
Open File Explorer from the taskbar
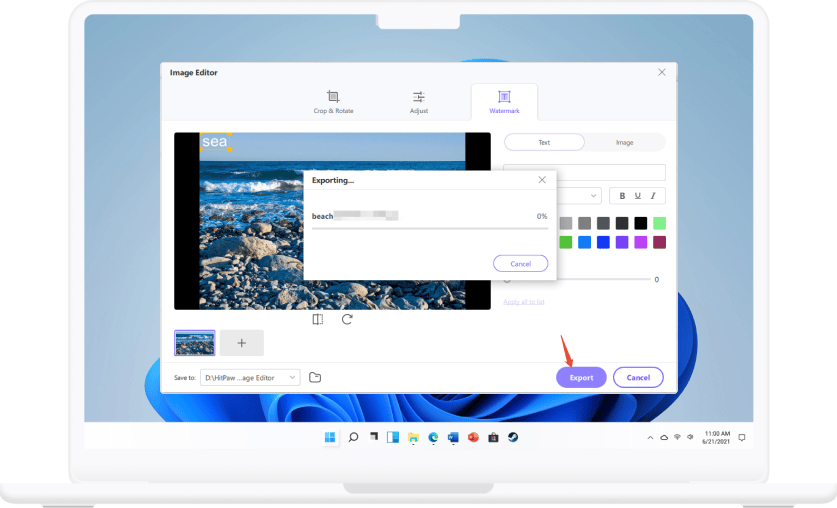[413, 438]
